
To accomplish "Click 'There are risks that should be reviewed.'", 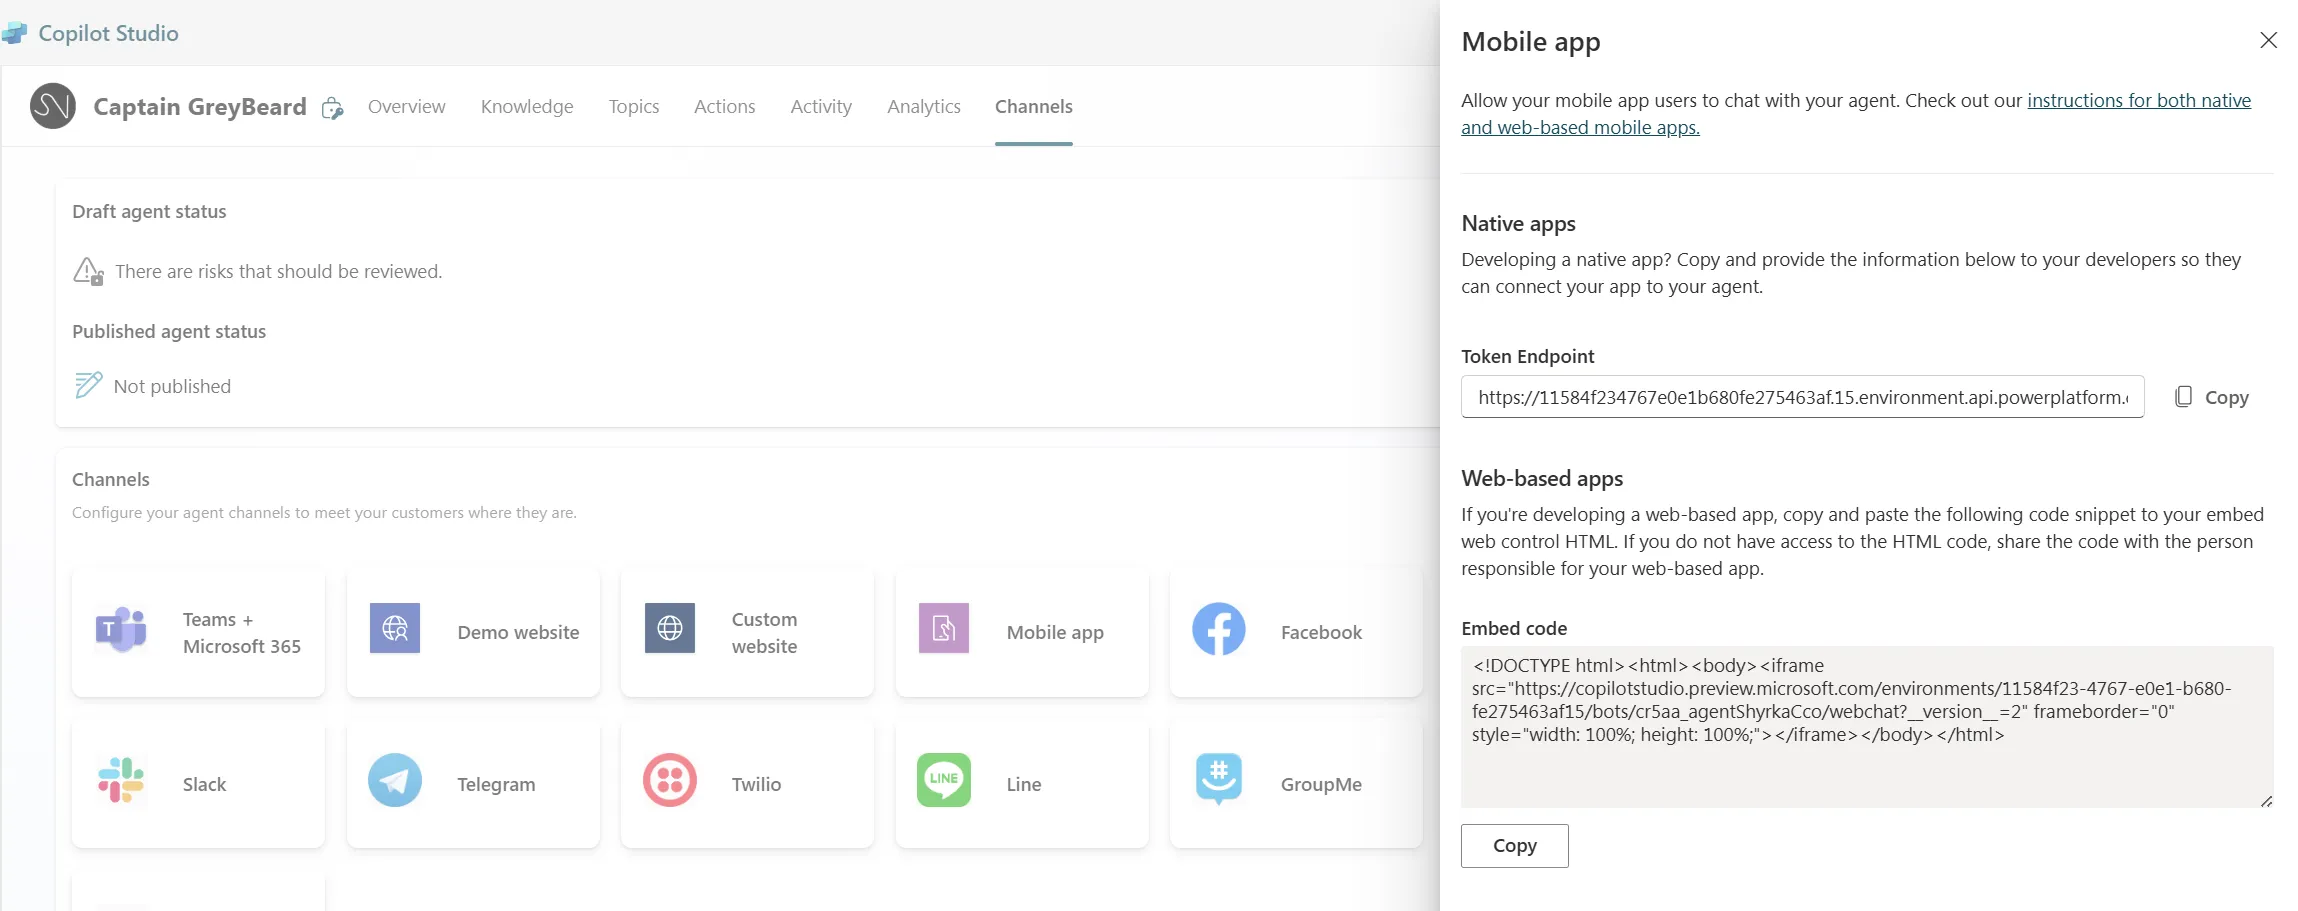I will [278, 271].
